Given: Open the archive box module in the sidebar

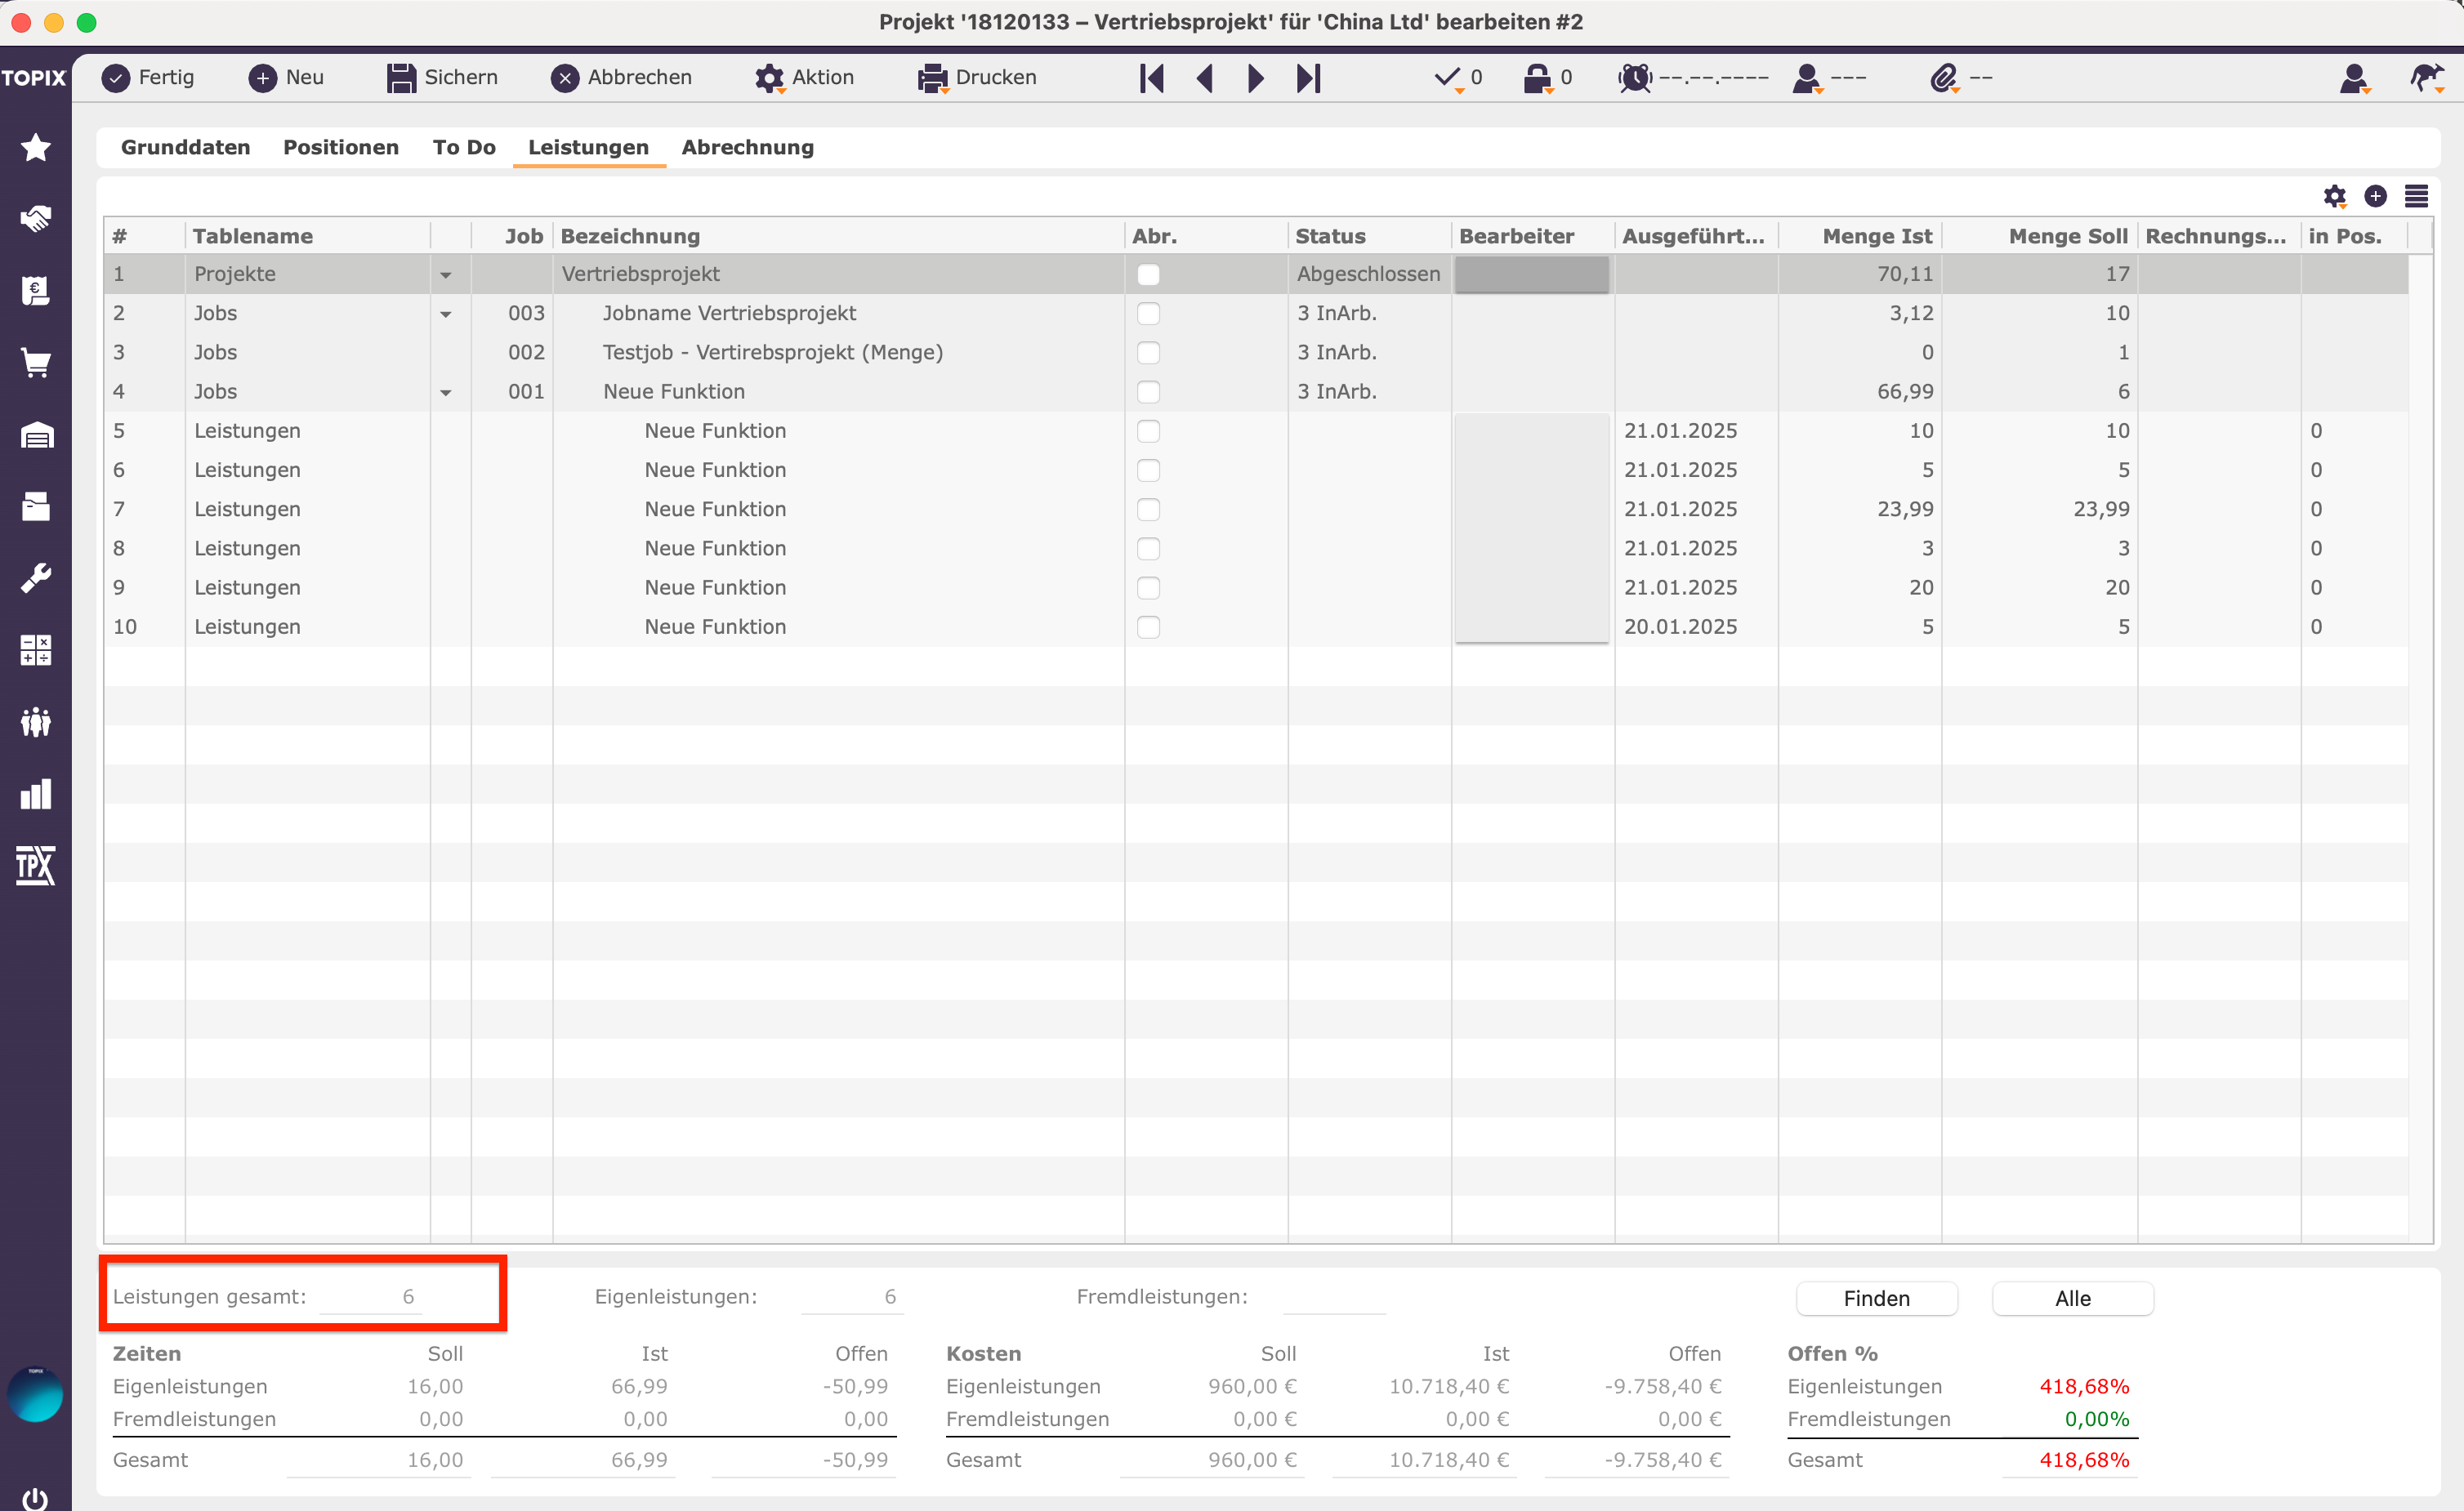Looking at the screenshot, I should pos(36,506).
